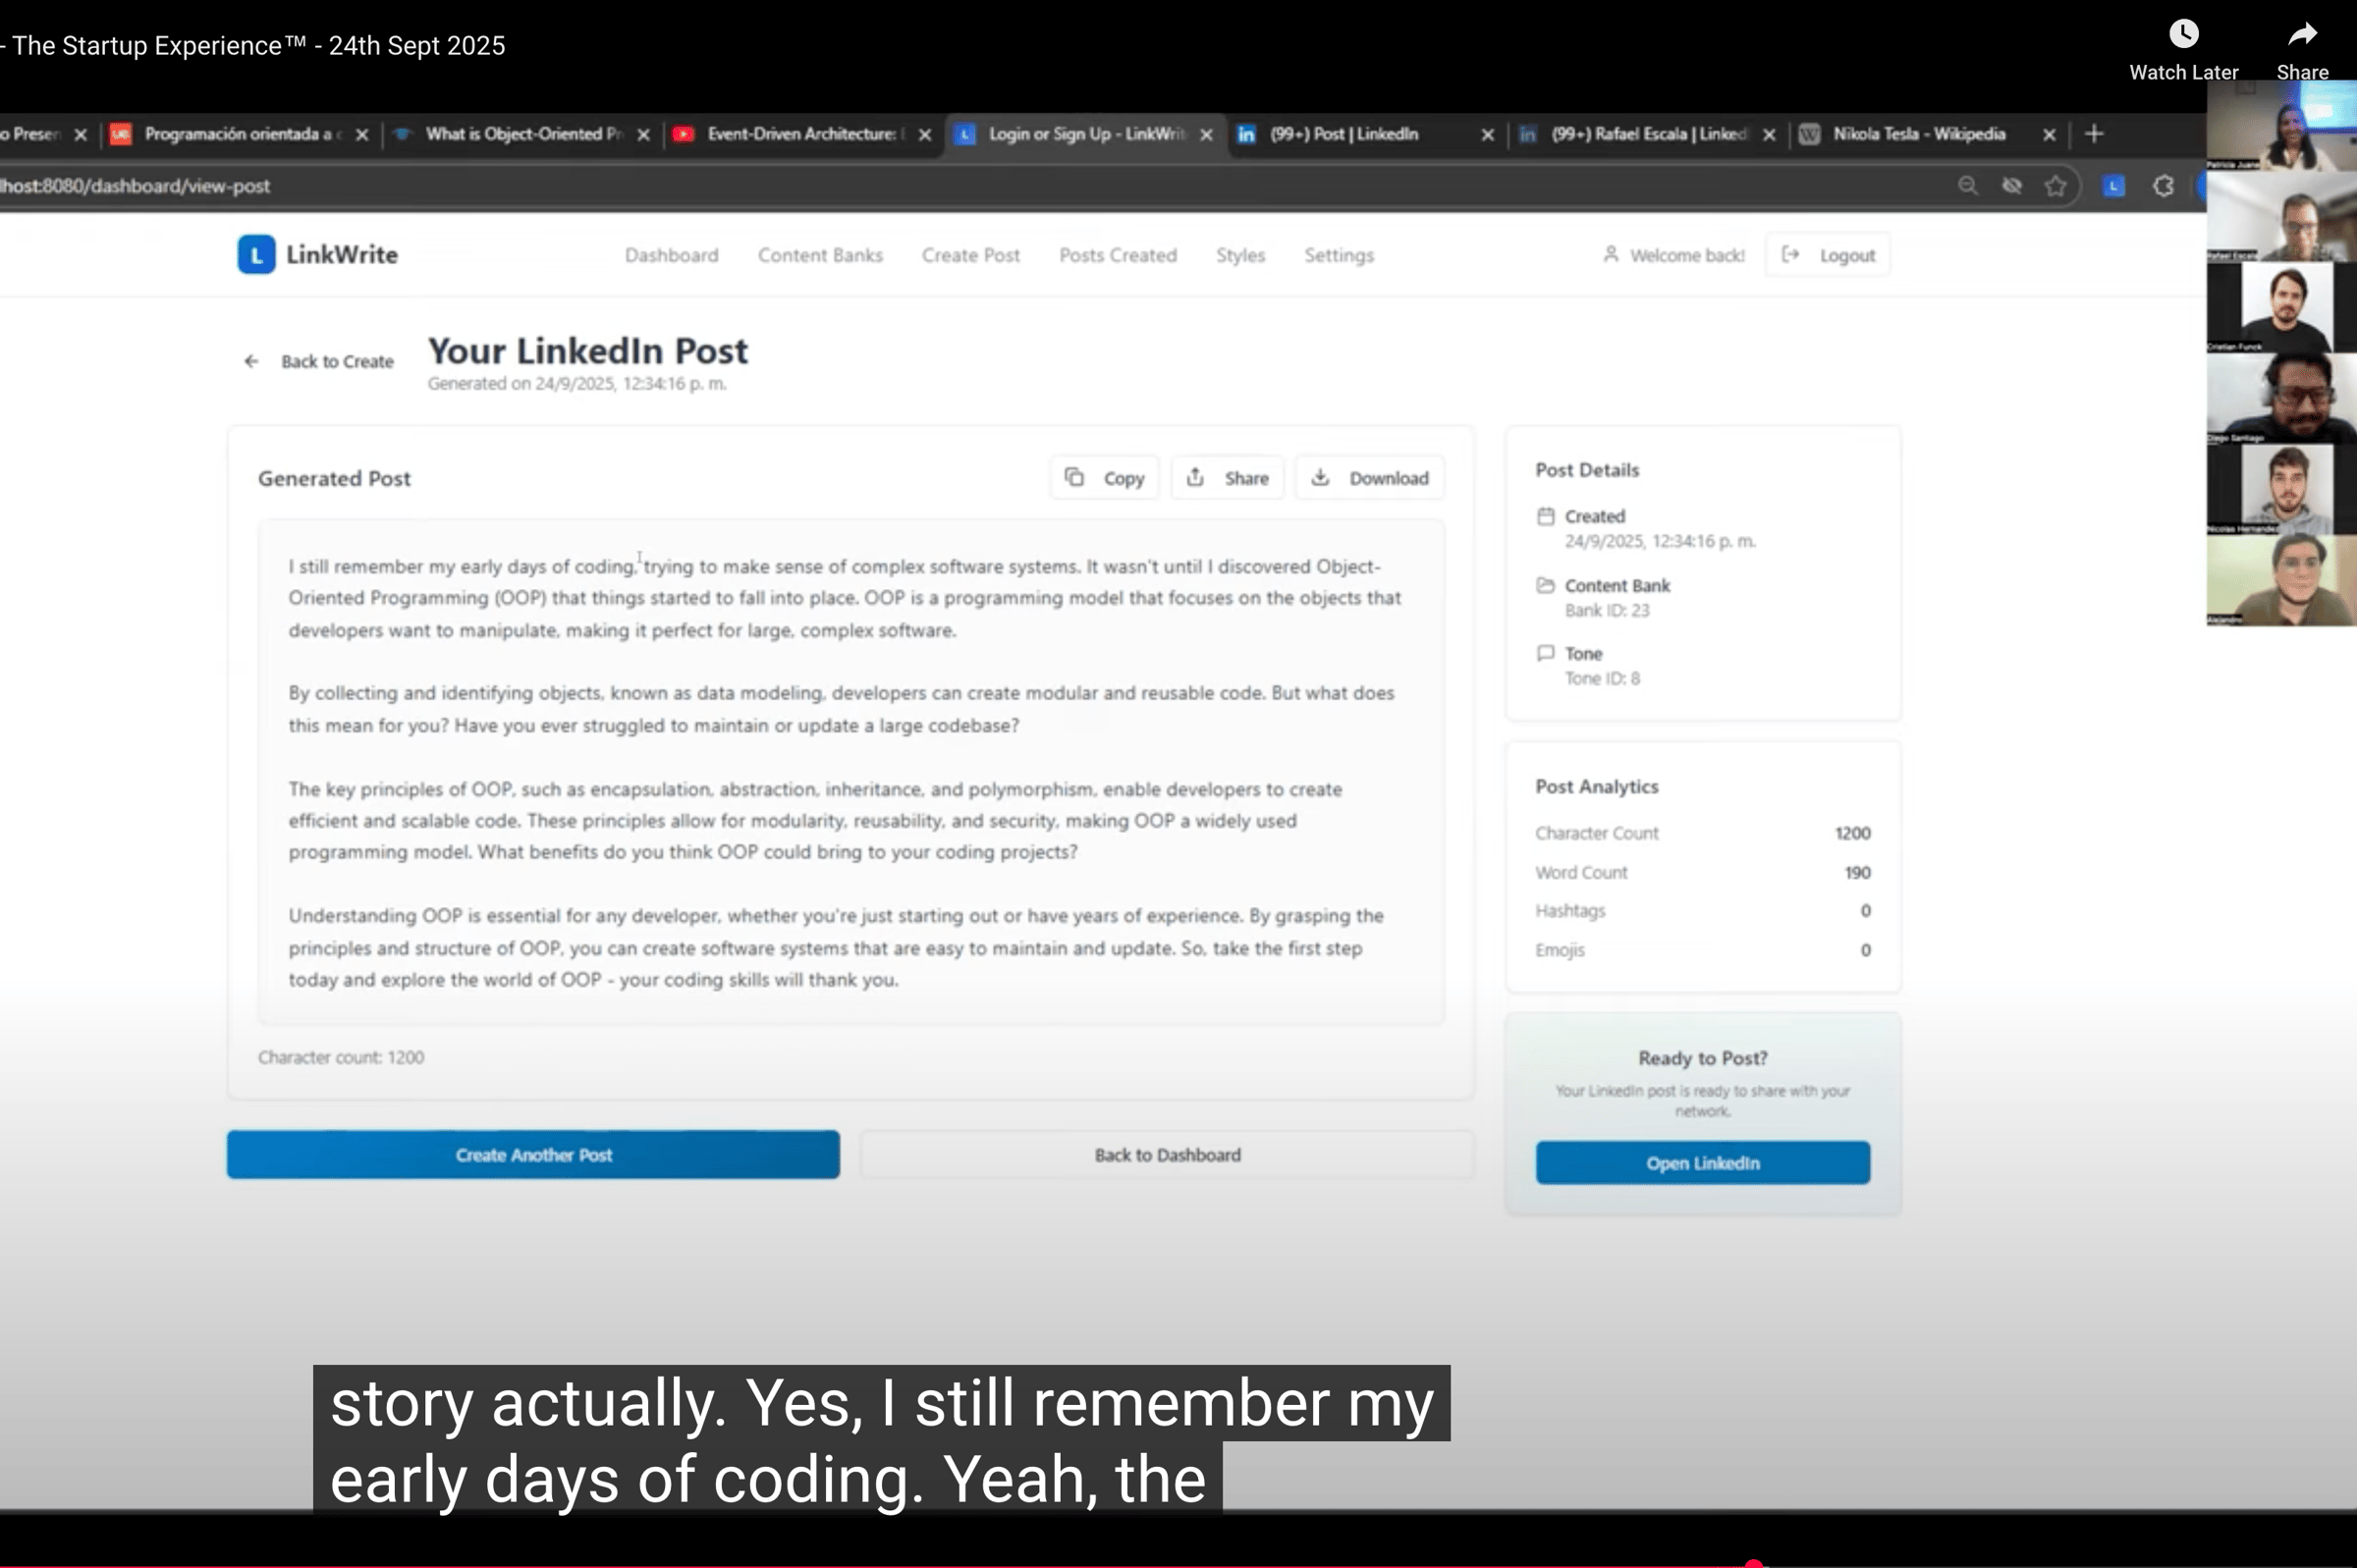Download the generated post

click(1369, 478)
